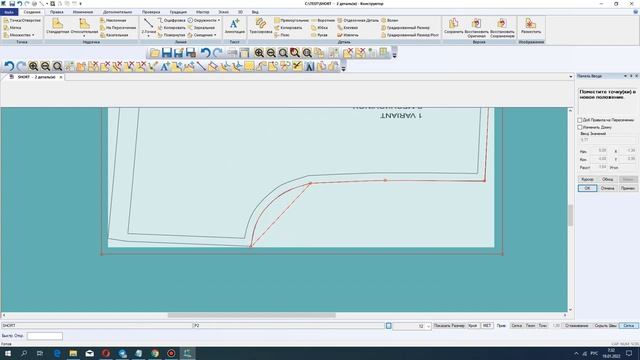The width and height of the screenshot is (640, 360).
Task: Click the ОК button in input panel
Action: coord(587,188)
